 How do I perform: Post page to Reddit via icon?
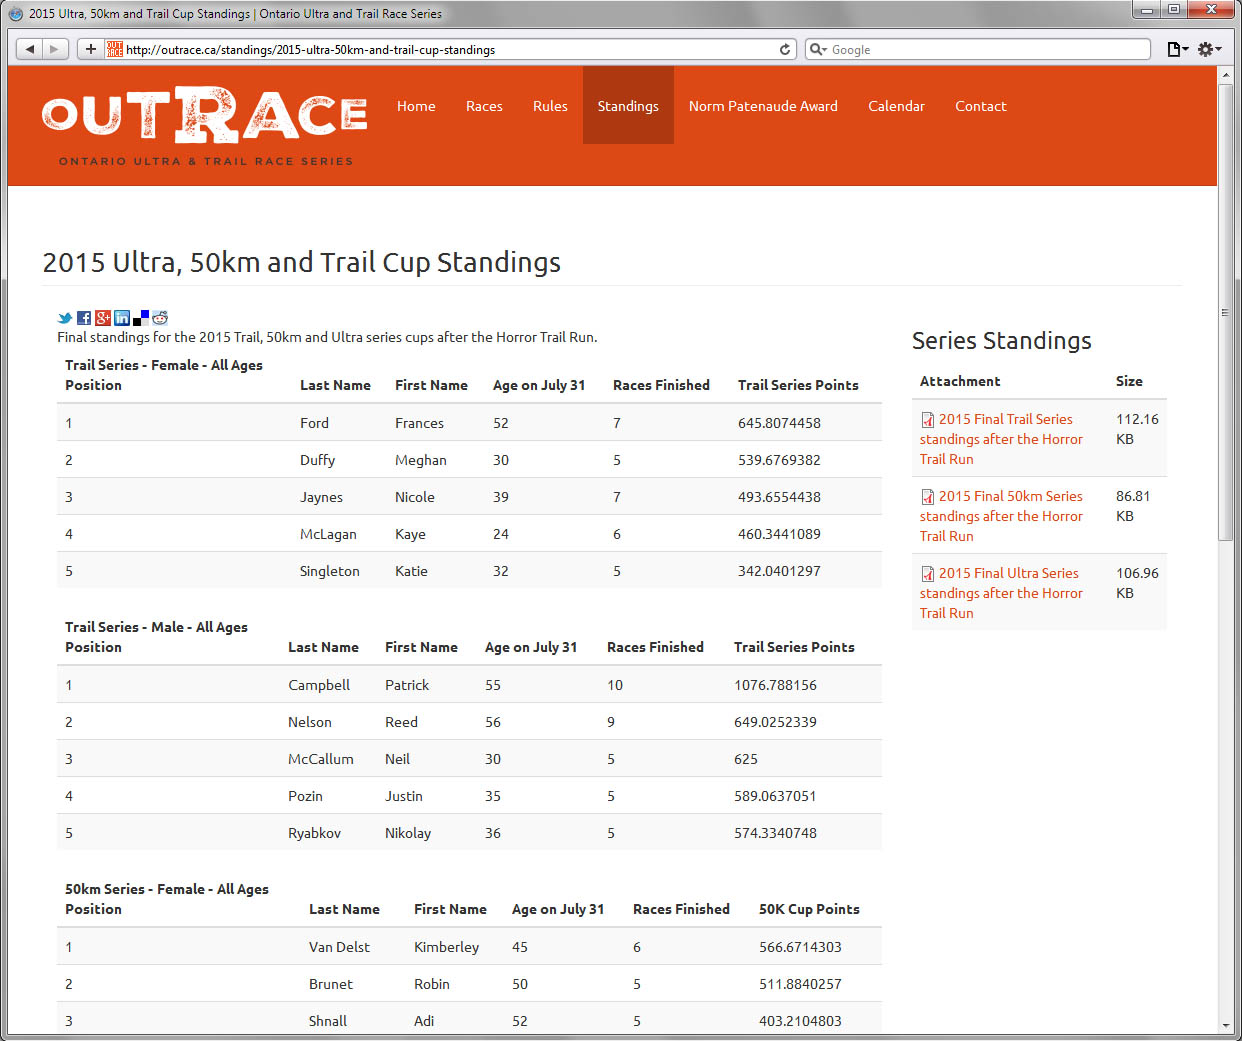(160, 318)
